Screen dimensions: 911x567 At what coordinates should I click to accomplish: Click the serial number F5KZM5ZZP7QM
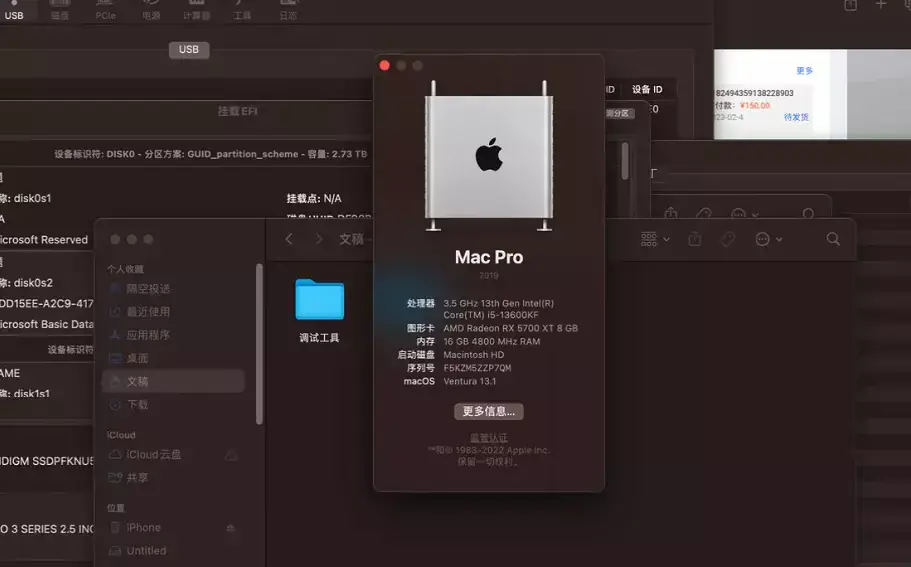click(x=477, y=368)
